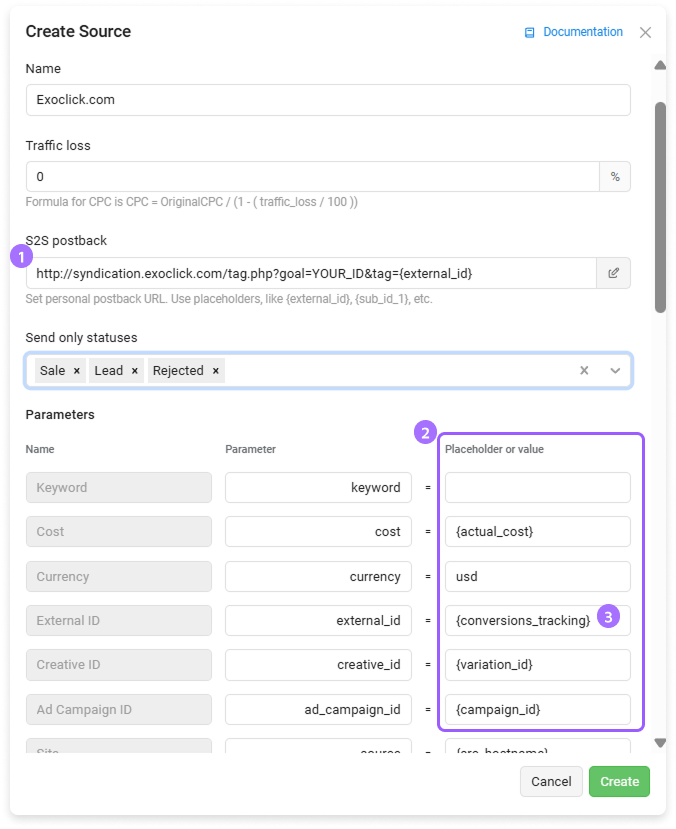Click the currency value field containing usd

[537, 576]
